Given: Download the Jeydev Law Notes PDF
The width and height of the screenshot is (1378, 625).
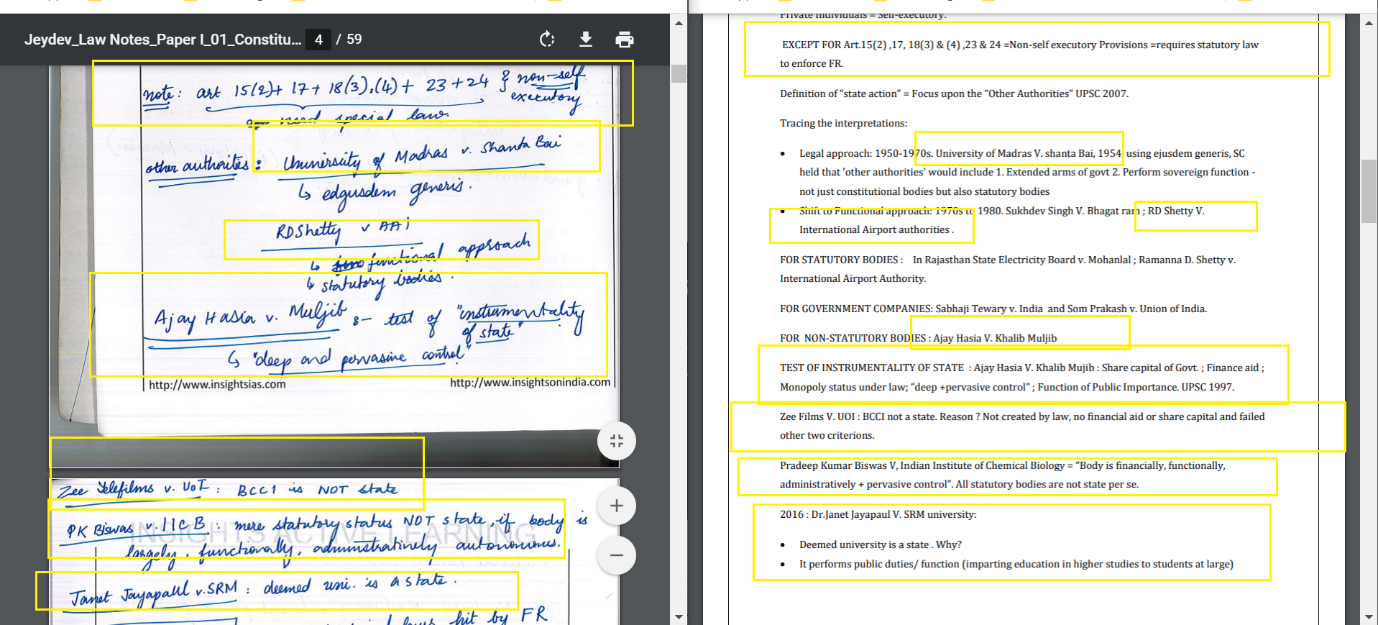Looking at the screenshot, I should (x=586, y=40).
